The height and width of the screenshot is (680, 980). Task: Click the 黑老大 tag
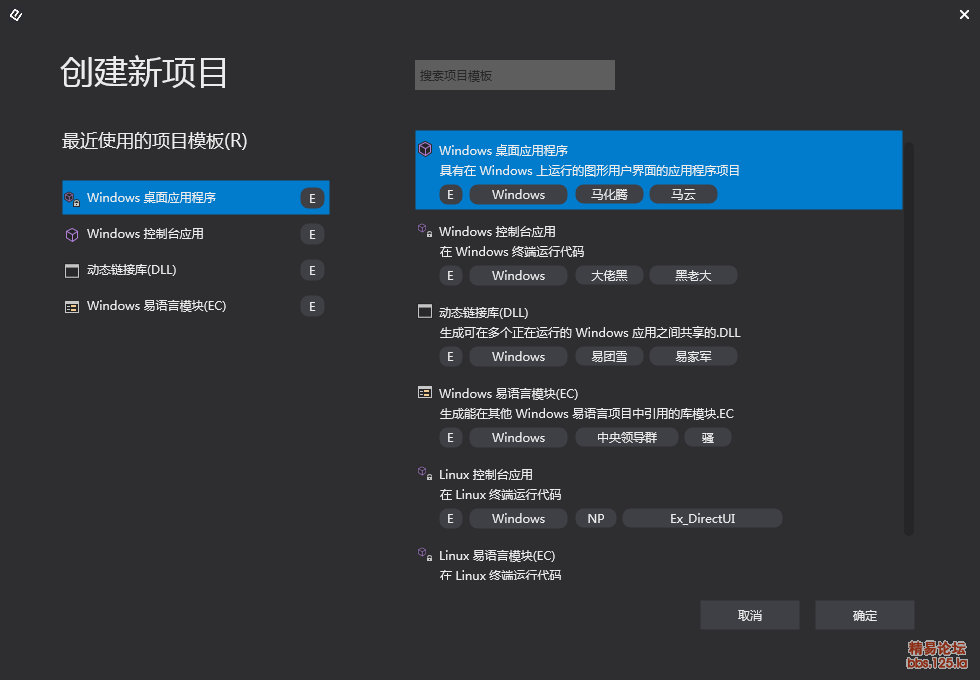[693, 276]
